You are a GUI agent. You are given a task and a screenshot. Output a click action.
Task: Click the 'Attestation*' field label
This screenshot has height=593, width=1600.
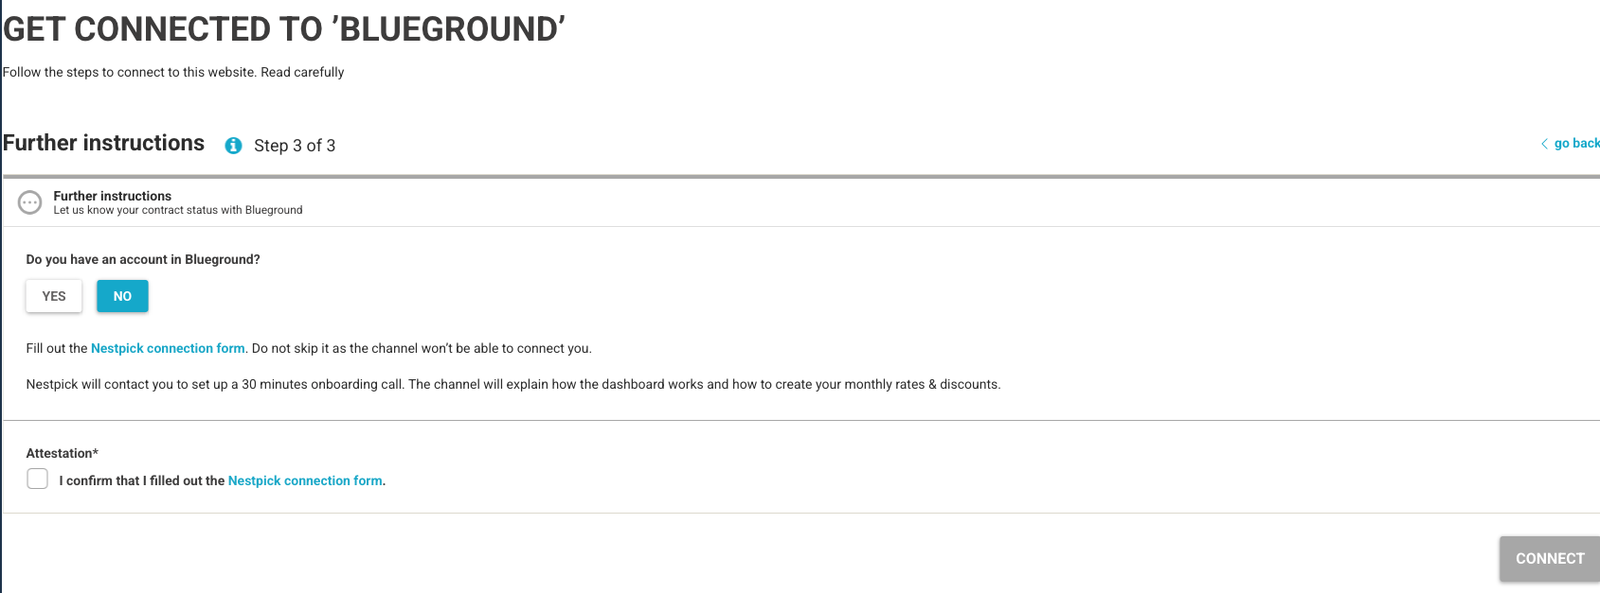point(62,453)
